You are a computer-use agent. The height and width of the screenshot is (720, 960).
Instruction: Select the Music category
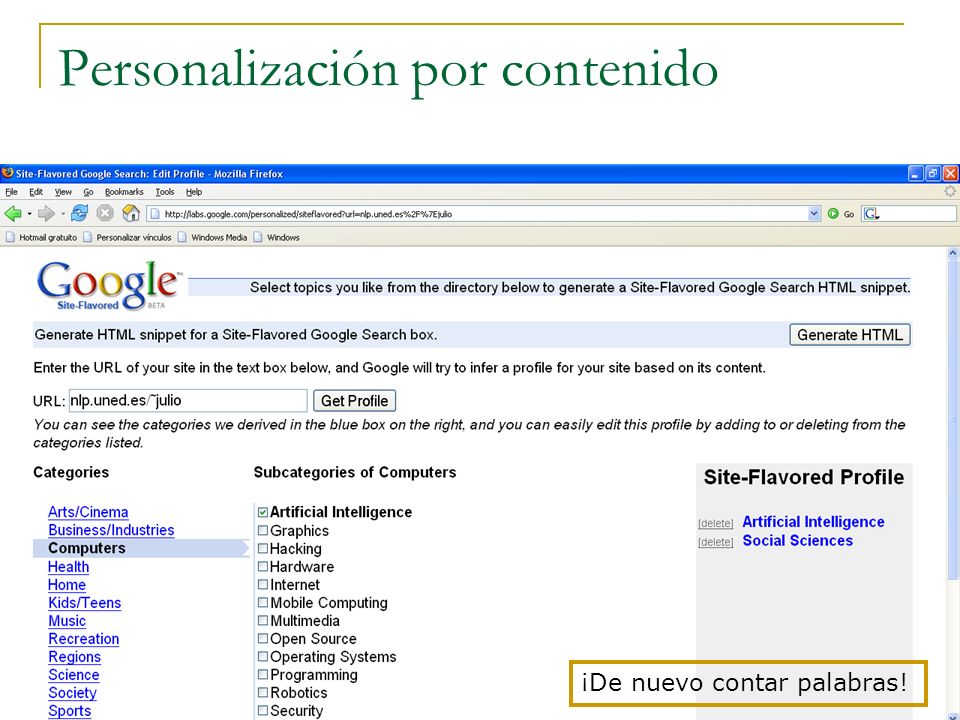point(67,621)
